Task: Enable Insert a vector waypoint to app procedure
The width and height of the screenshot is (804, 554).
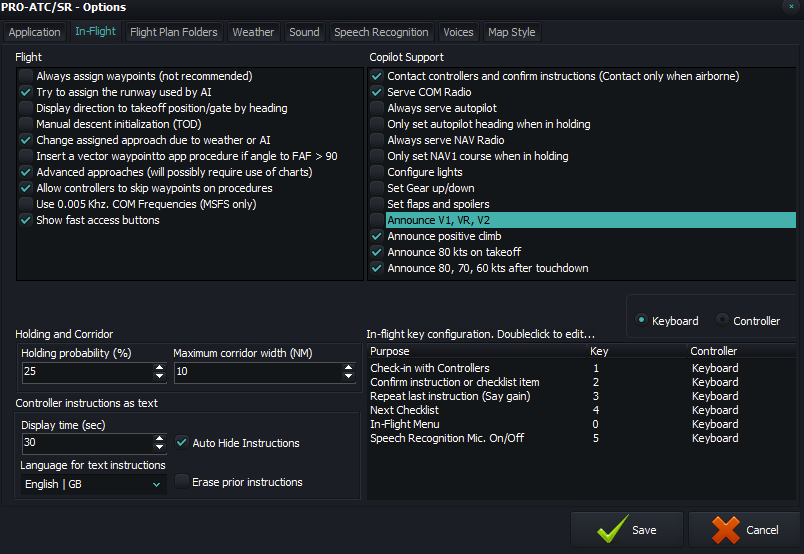Action: click(26, 156)
